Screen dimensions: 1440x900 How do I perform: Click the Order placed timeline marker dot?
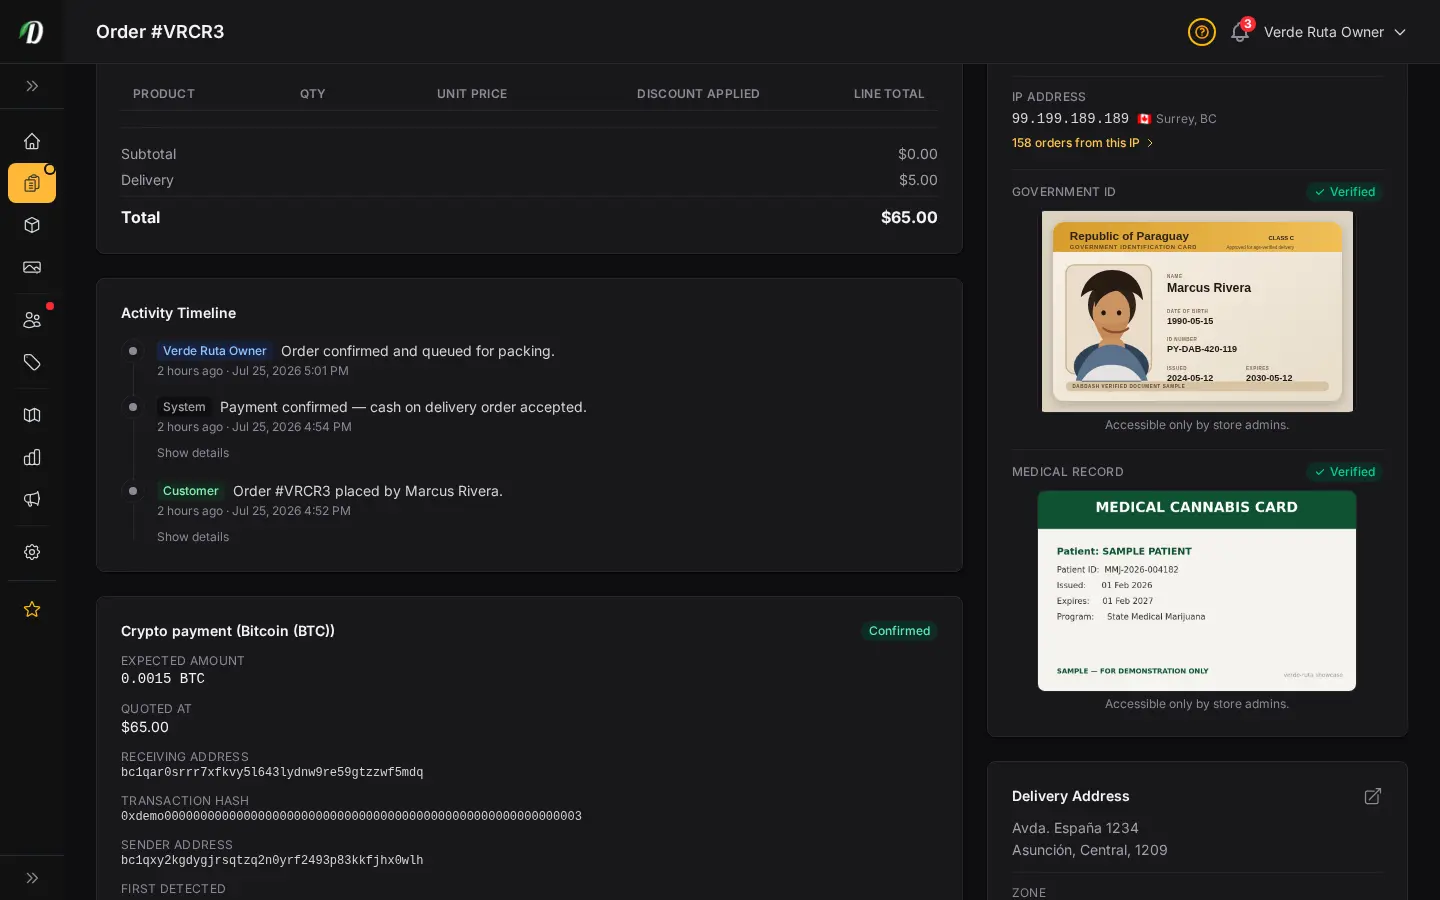(x=133, y=491)
